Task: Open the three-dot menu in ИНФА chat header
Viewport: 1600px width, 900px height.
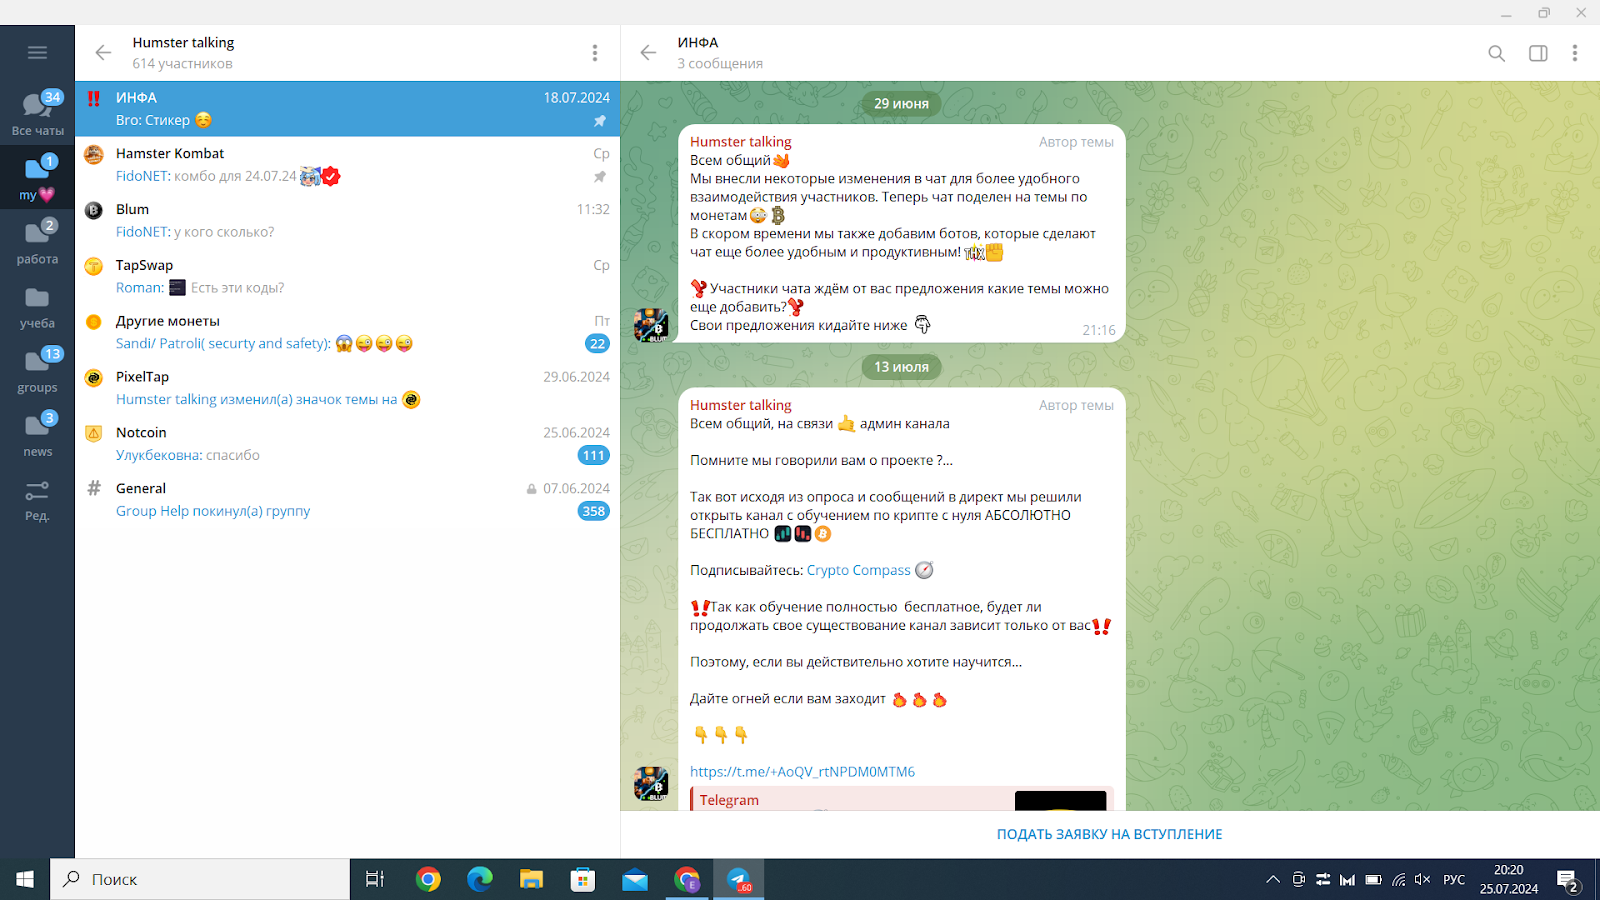Action: click(1574, 53)
